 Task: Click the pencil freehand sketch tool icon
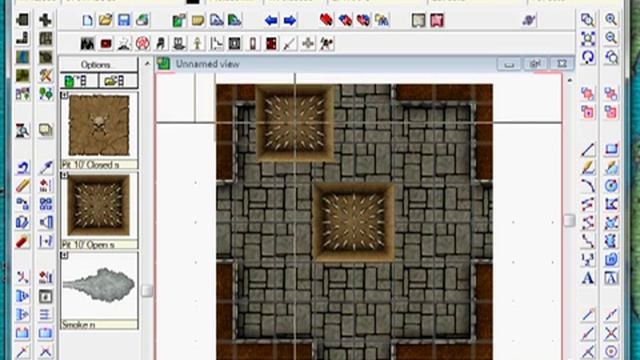588,168
